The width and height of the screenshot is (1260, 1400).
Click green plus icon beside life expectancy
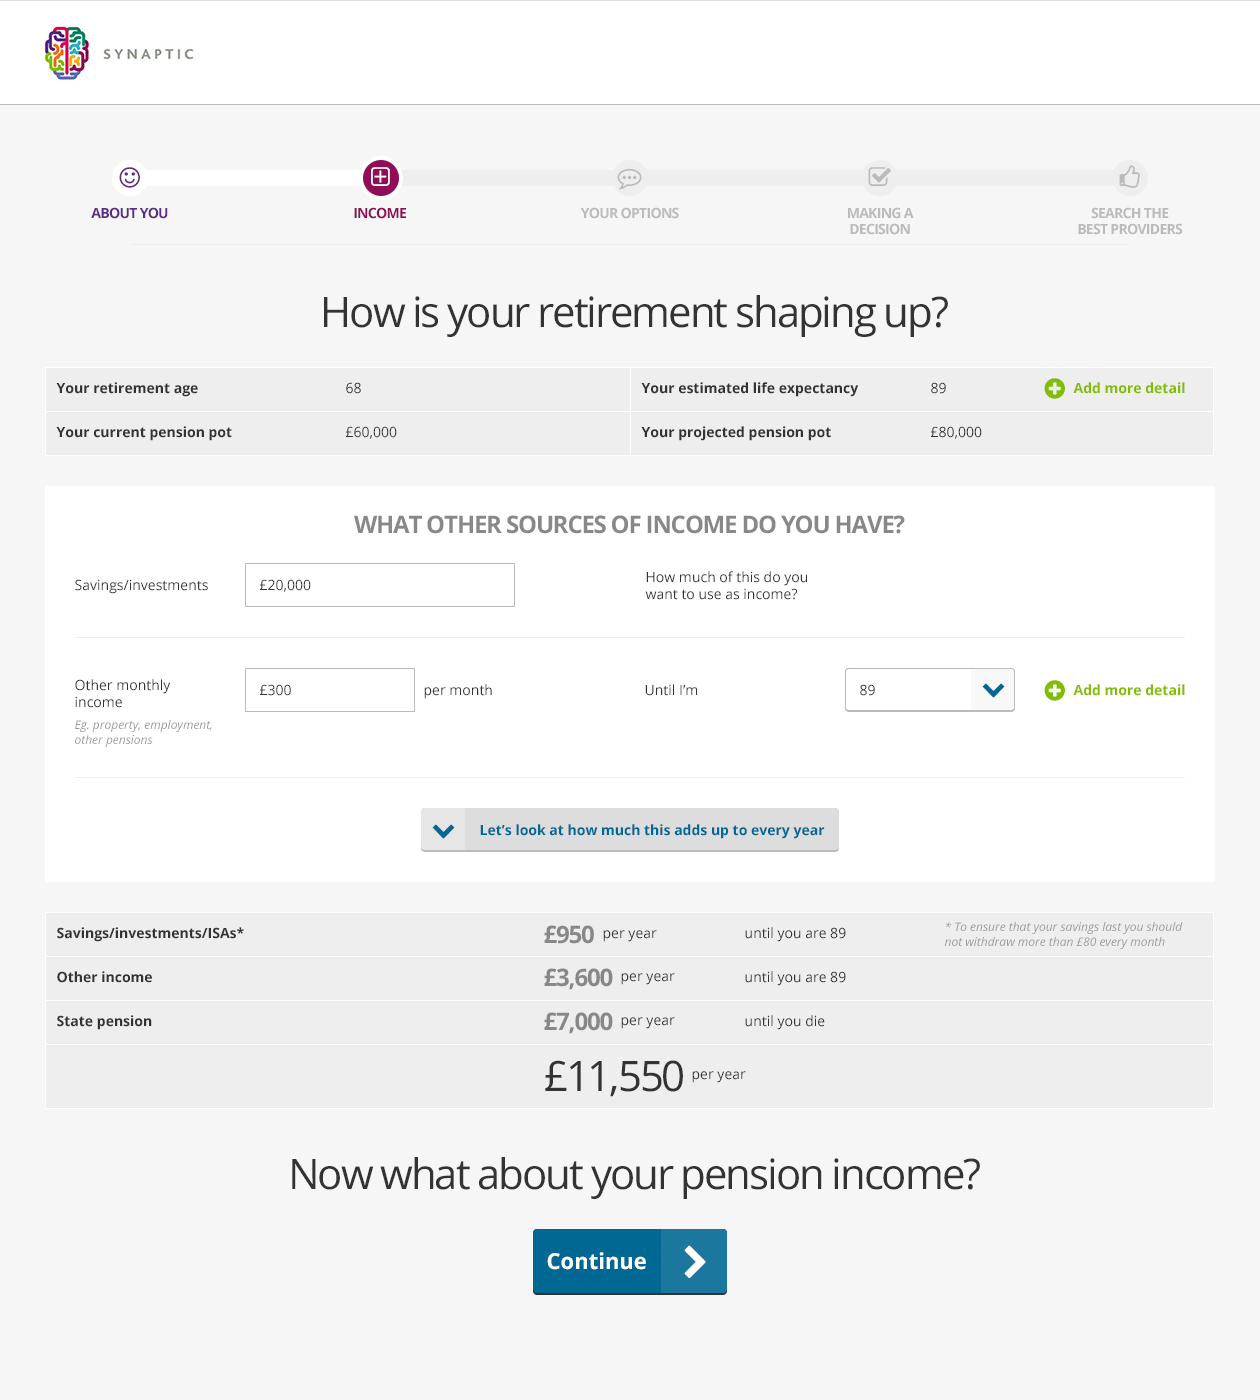coord(1054,388)
